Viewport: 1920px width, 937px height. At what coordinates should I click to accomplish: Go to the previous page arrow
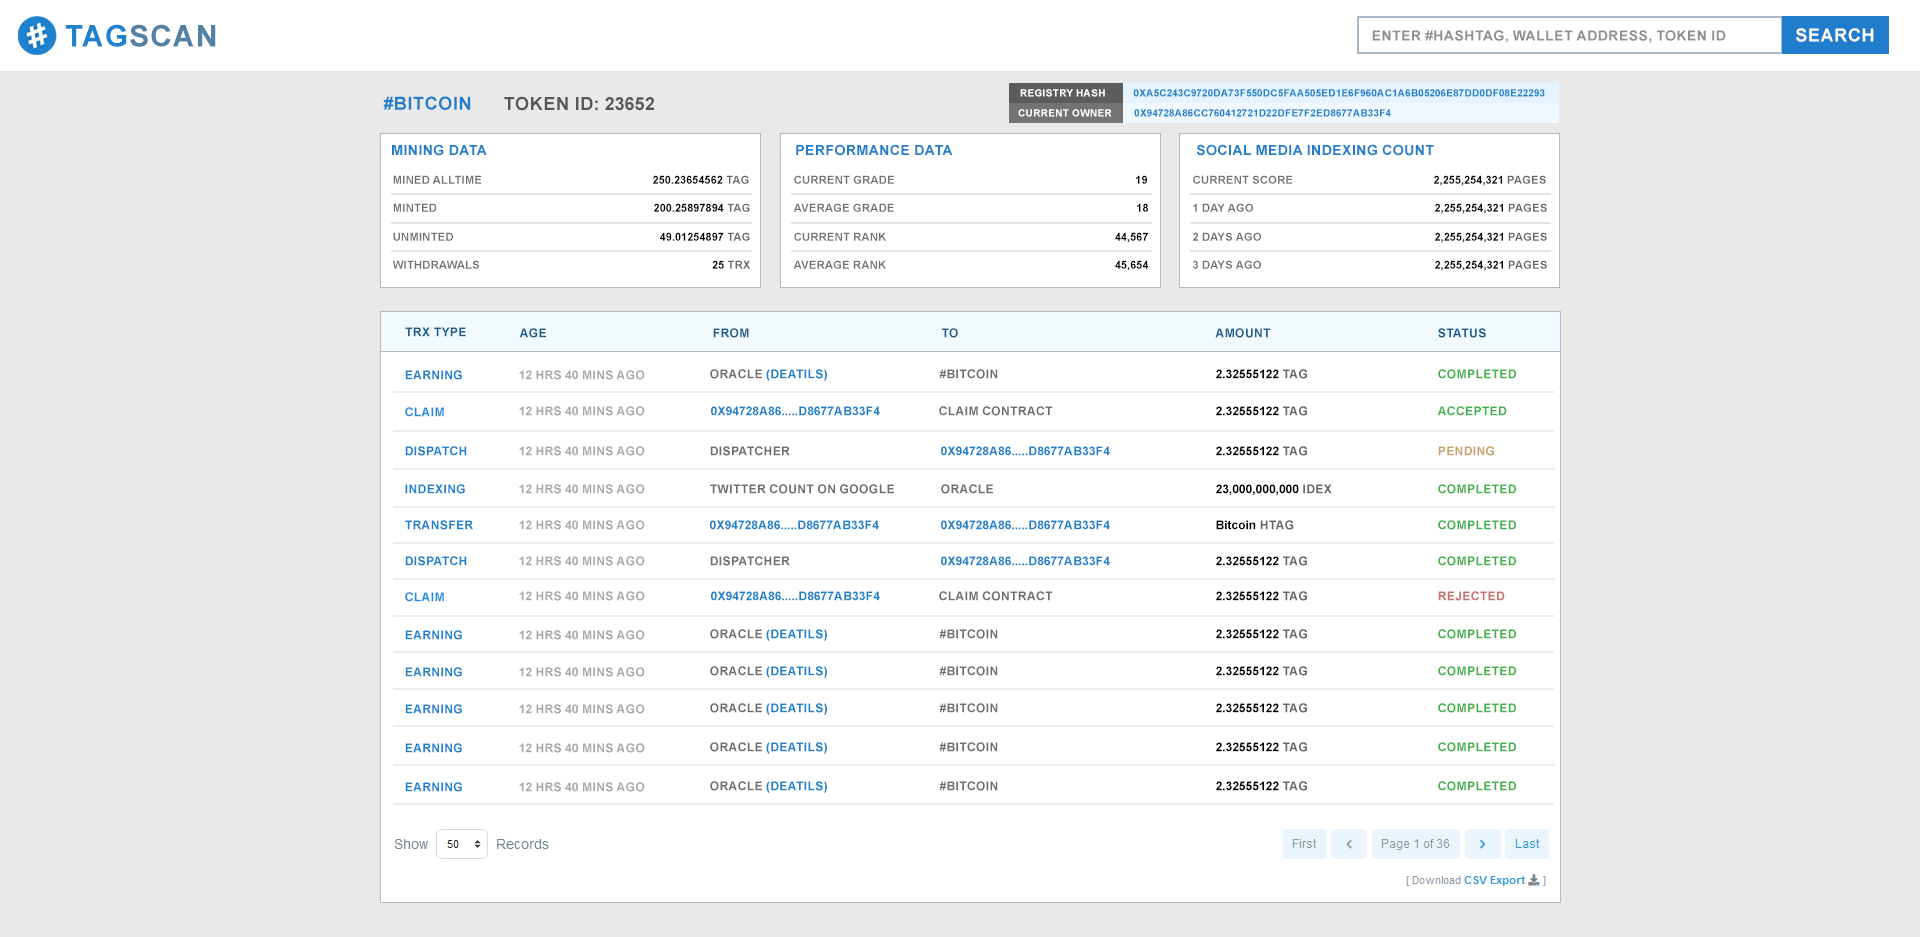(x=1348, y=844)
